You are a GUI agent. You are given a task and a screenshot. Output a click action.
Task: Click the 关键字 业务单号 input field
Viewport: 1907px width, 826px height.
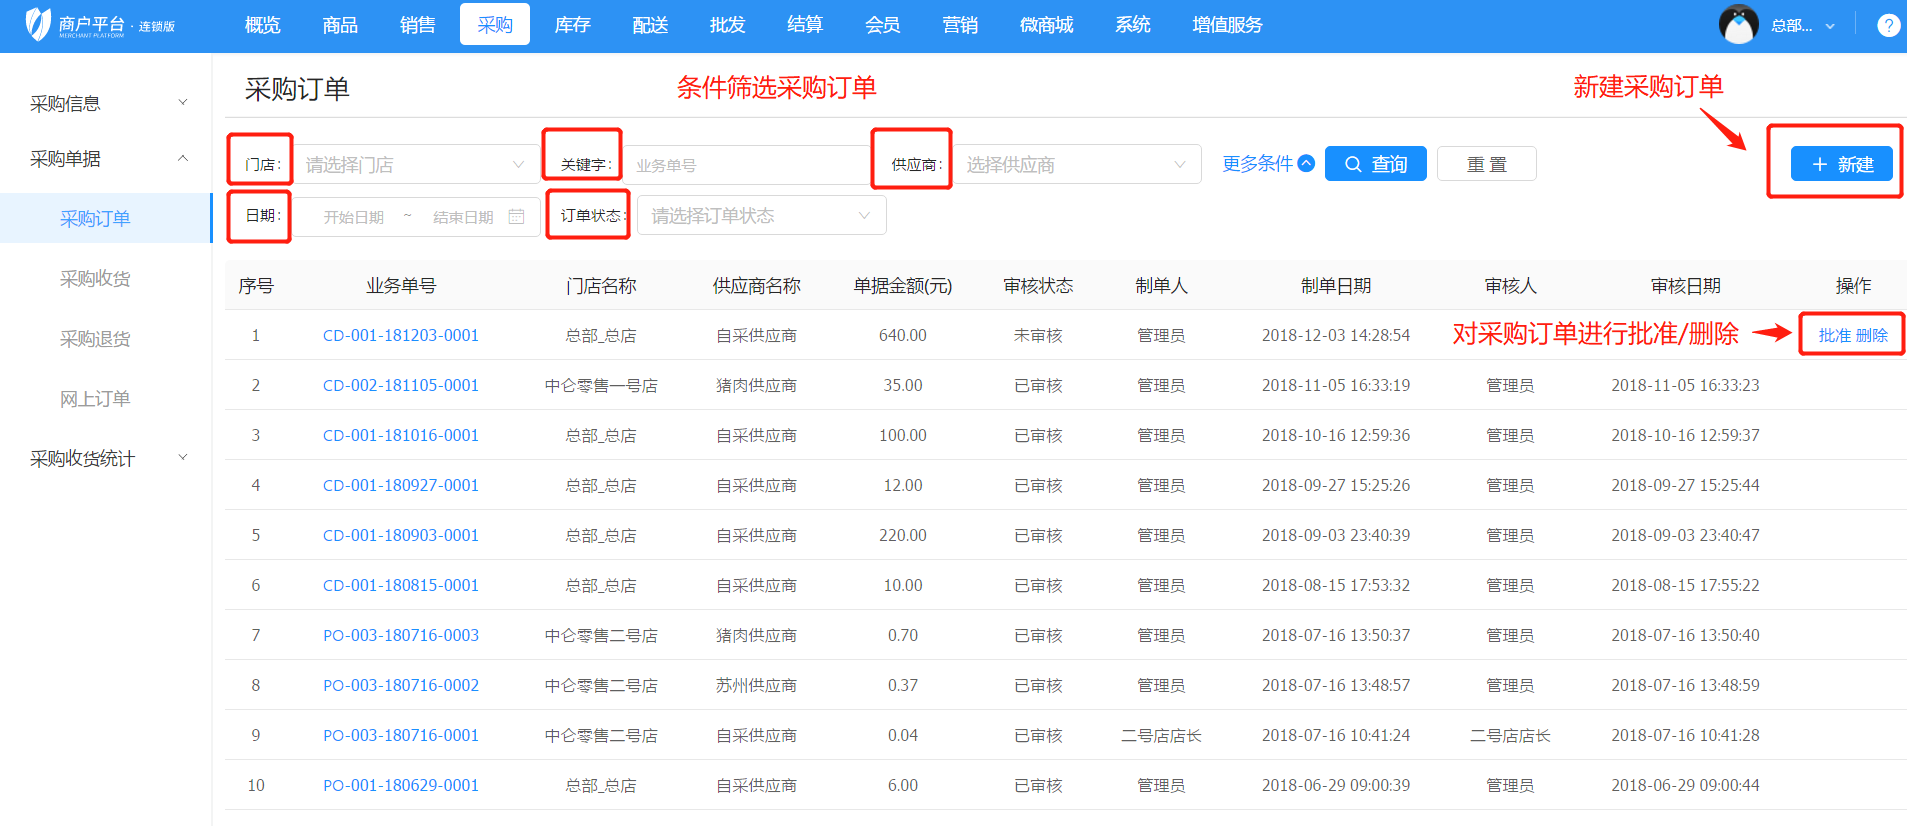coord(745,165)
